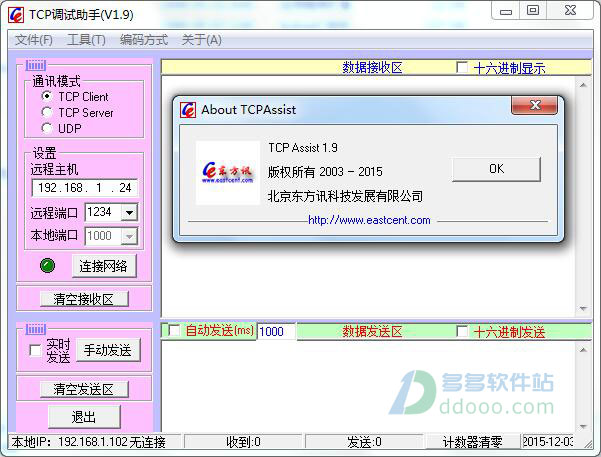The image size is (601, 457).
Task: Click the 远程端口 field showing 1234
Action: [x=103, y=212]
